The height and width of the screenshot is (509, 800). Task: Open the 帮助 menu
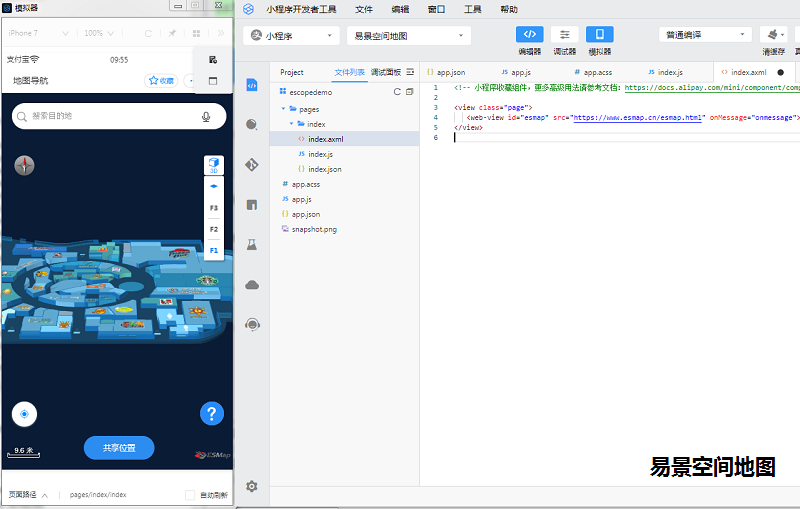point(509,9)
